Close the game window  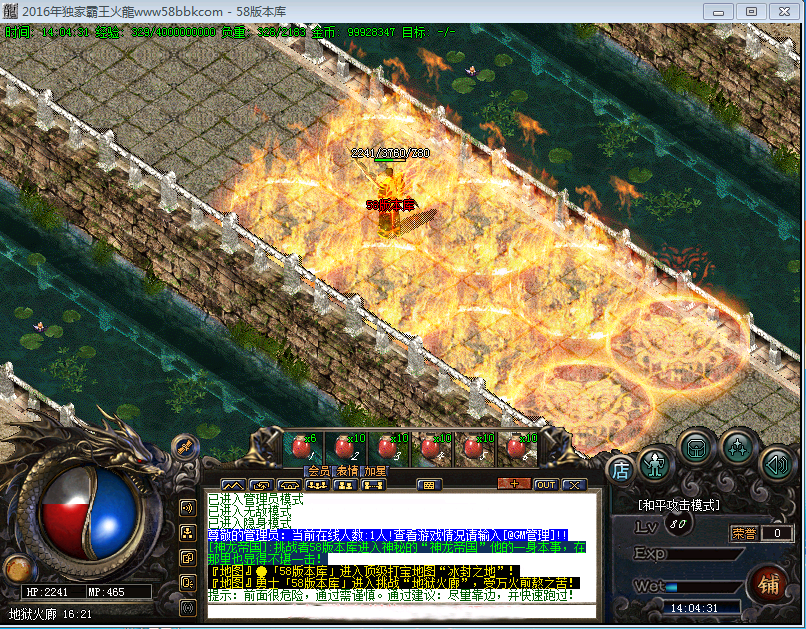pyautogui.click(x=784, y=11)
